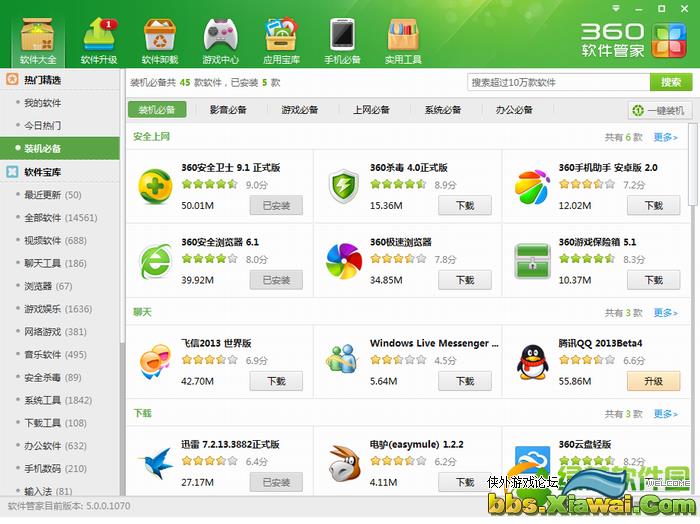This screenshot has width=700, height=524.
Task: Click 更多 link in 聊天 section
Action: 665,312
